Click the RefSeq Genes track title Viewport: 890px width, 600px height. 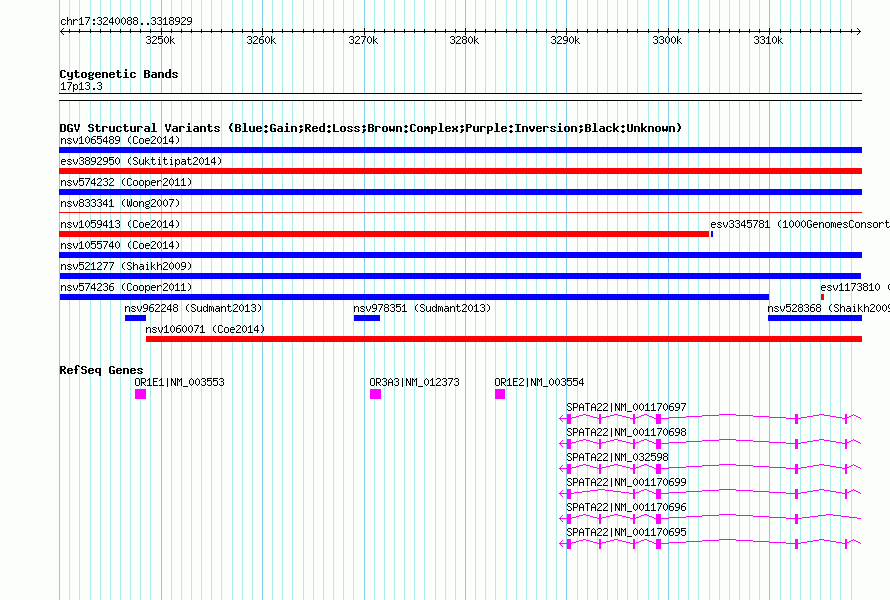[101, 370]
